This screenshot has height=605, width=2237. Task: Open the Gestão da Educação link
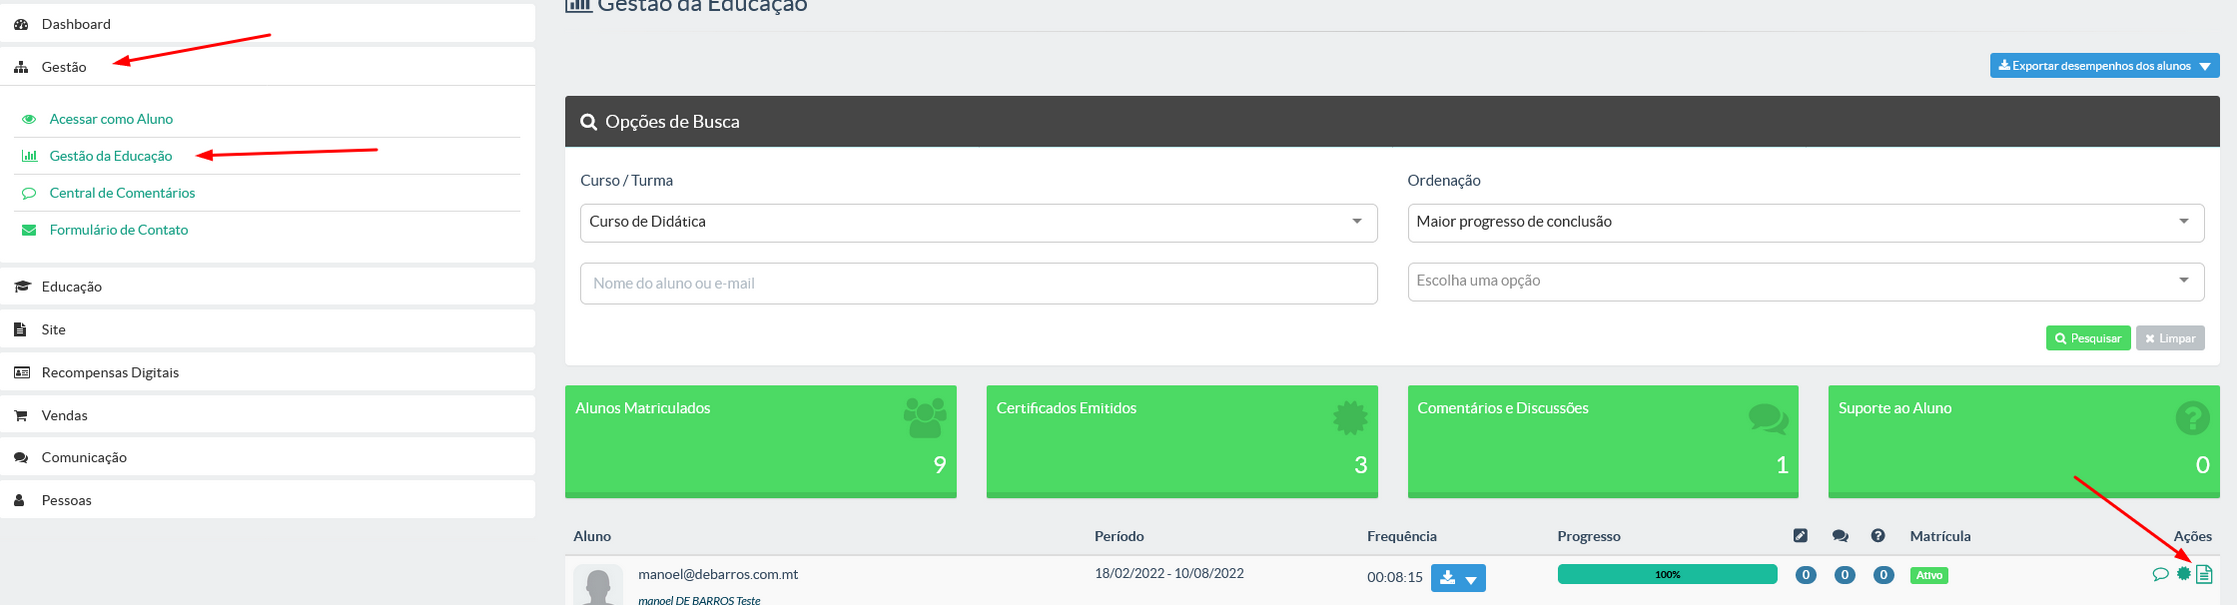click(111, 156)
